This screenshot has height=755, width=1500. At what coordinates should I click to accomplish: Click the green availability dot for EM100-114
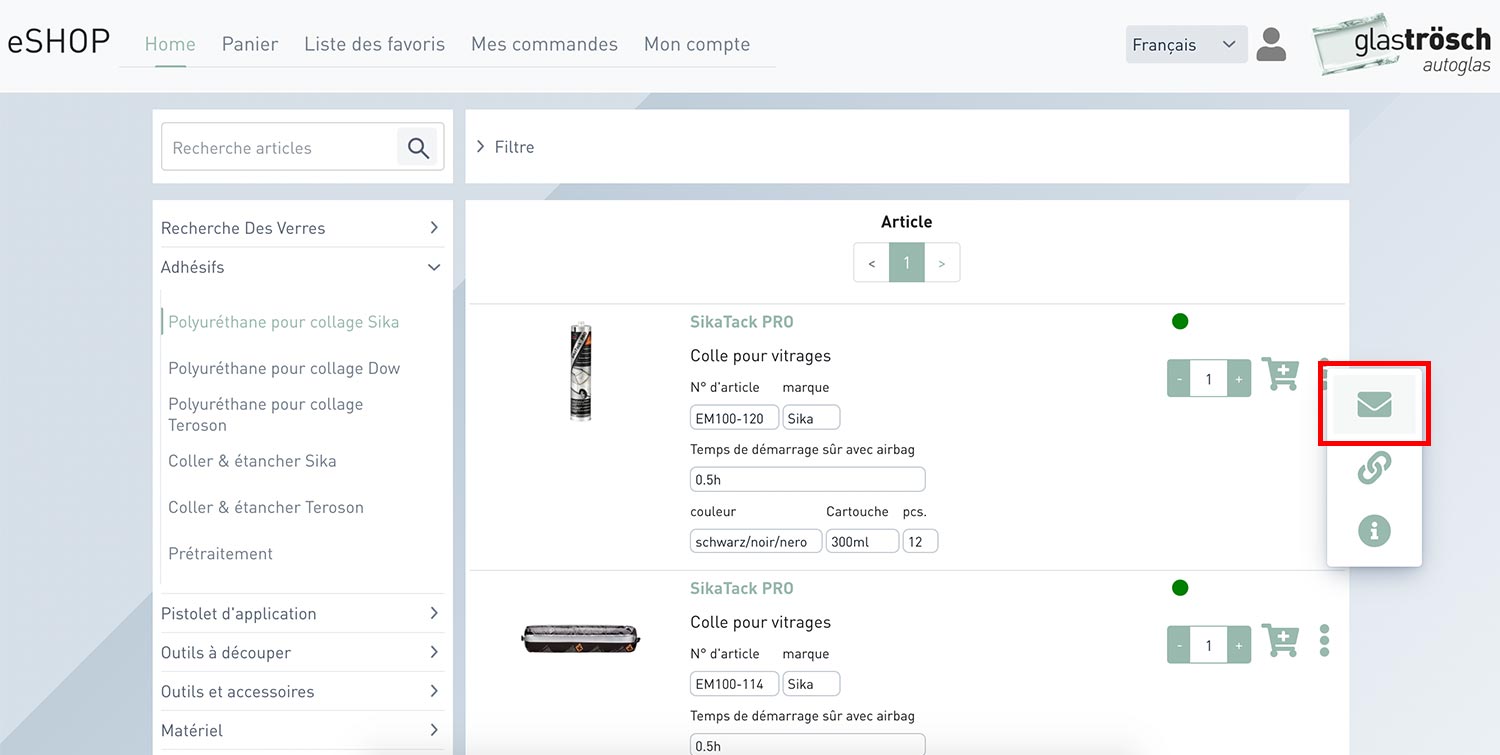click(x=1180, y=587)
